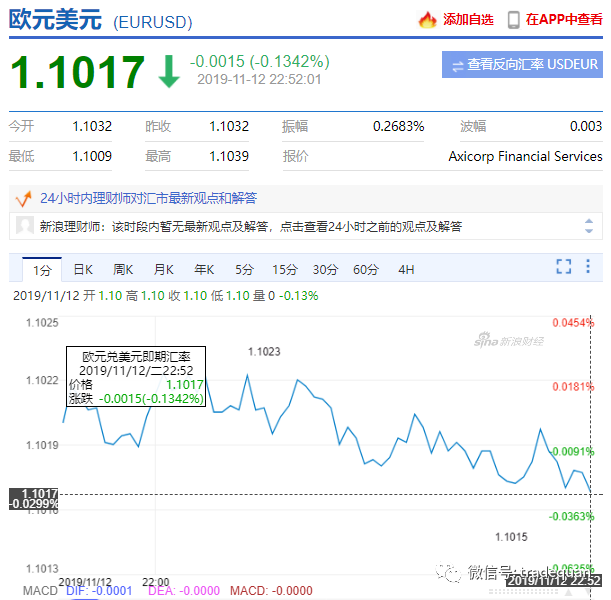Screen dimensions: 611x600
Task: Click the 振幅 value 0.2683%
Action: 398,126
